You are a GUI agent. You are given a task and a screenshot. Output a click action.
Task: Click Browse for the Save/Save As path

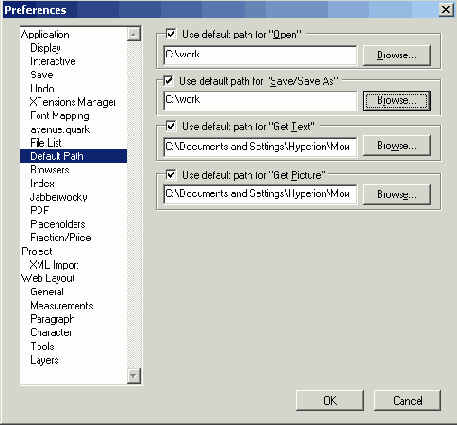(397, 101)
